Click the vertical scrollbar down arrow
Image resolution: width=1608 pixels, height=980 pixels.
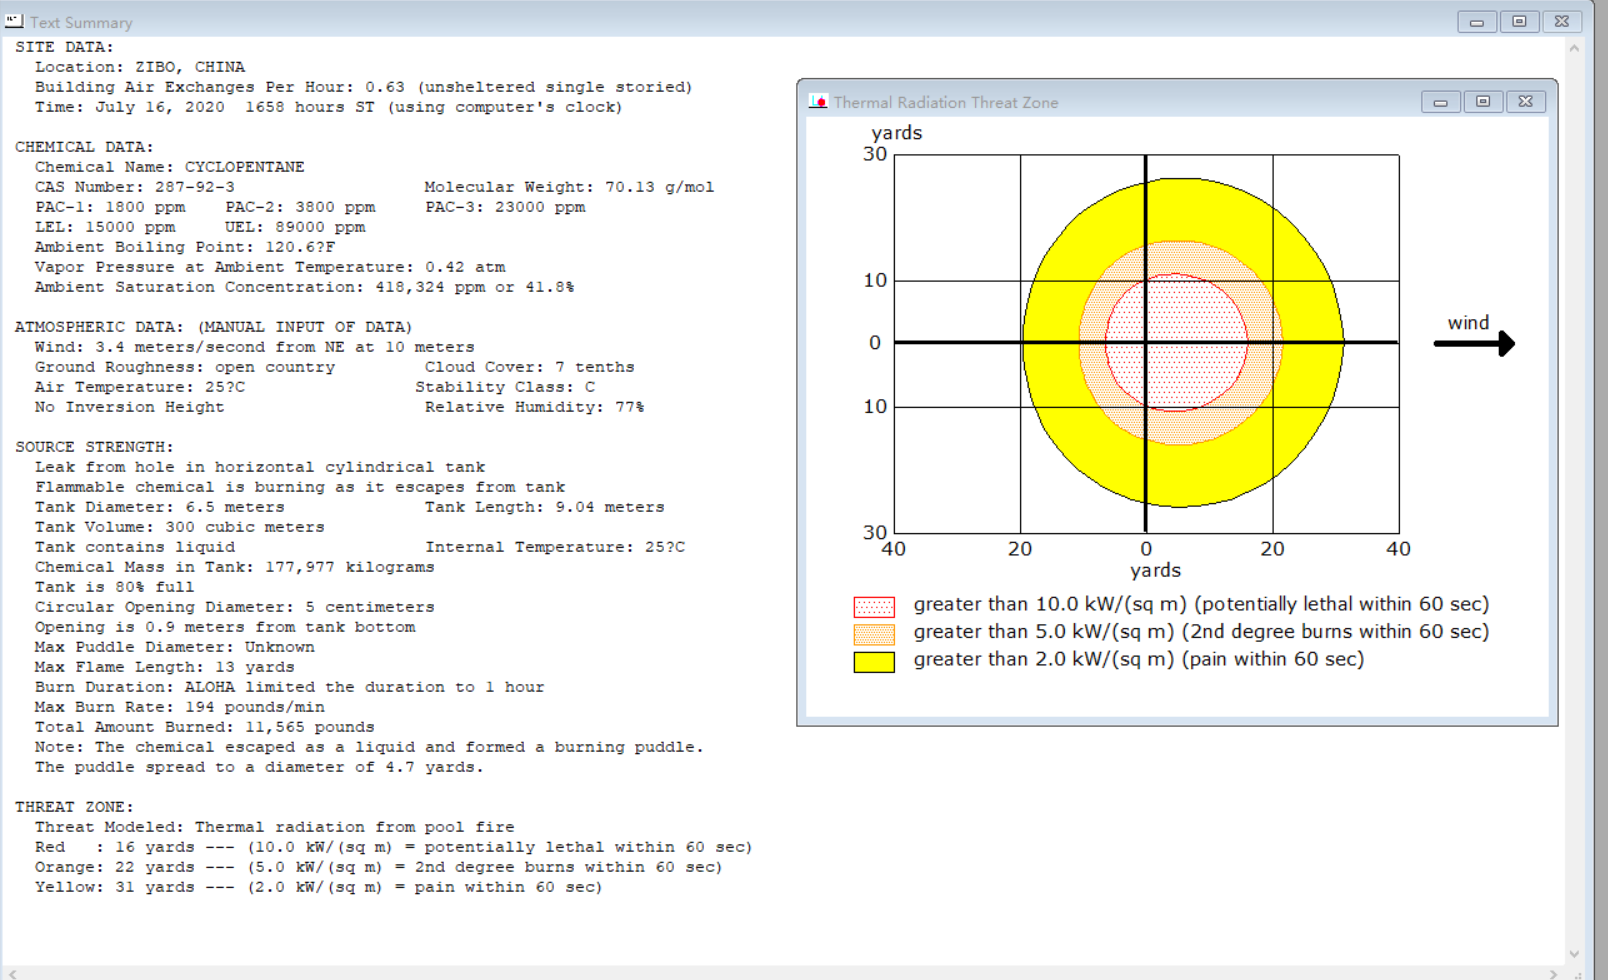coord(1574,954)
